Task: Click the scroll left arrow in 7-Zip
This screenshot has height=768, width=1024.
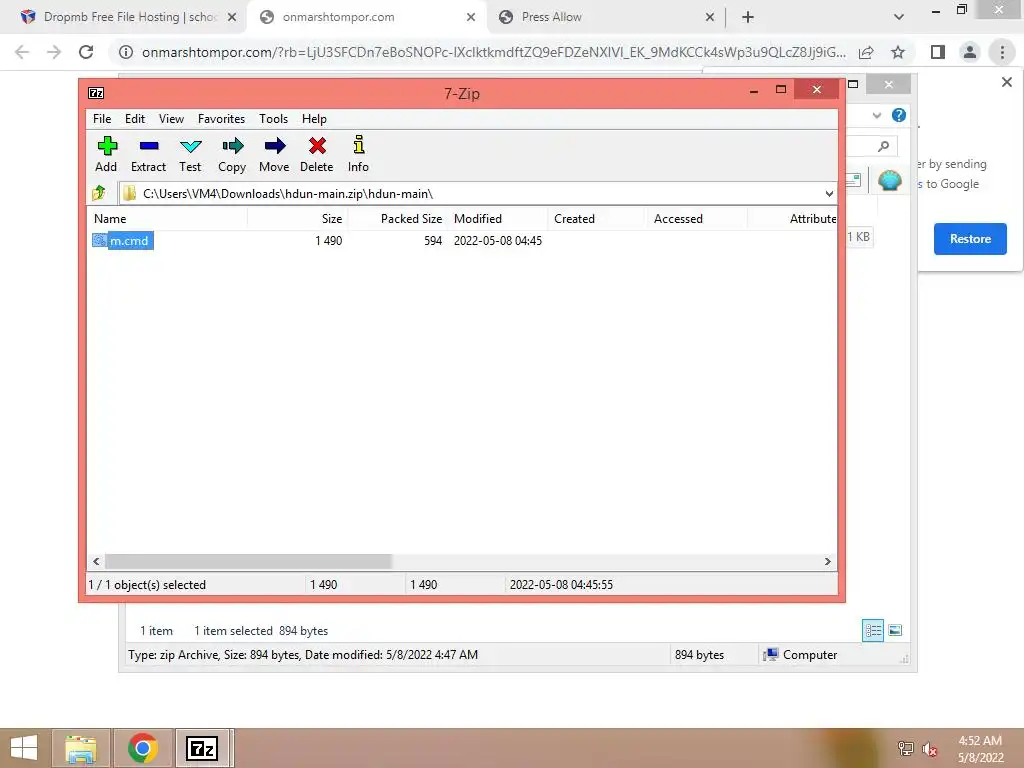Action: 97,561
